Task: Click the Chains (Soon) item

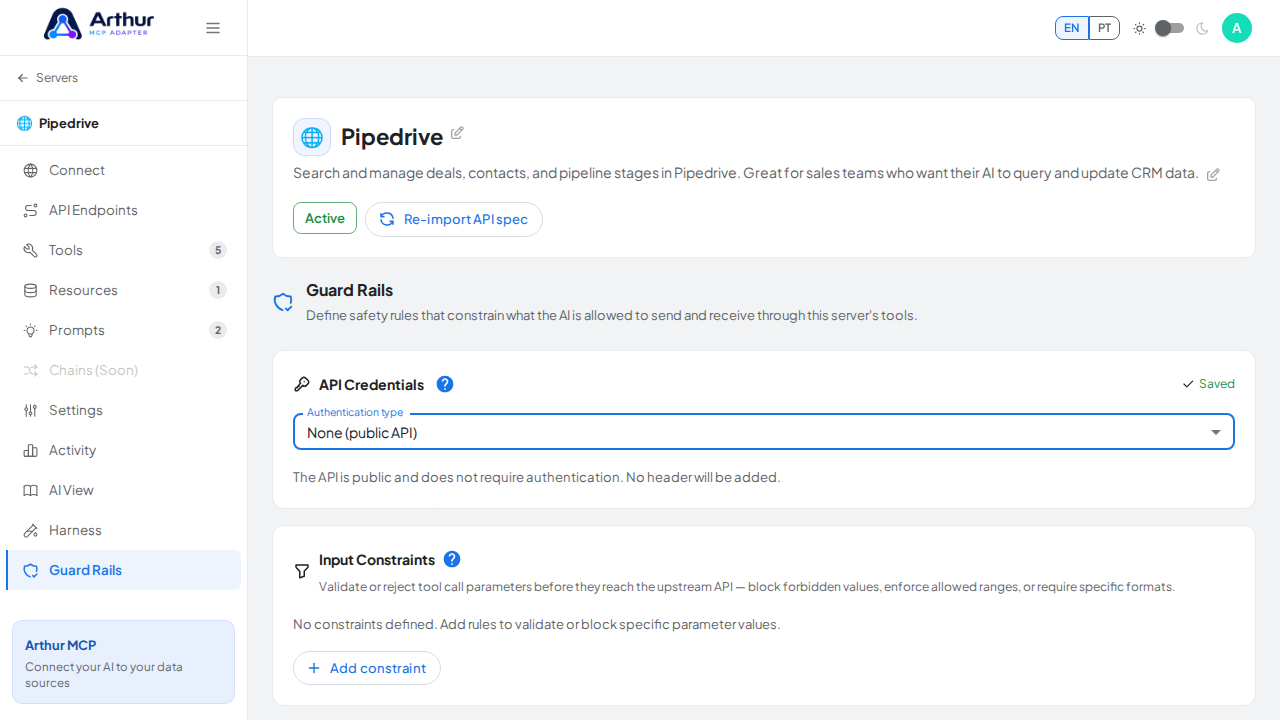Action: pyautogui.click(x=124, y=370)
